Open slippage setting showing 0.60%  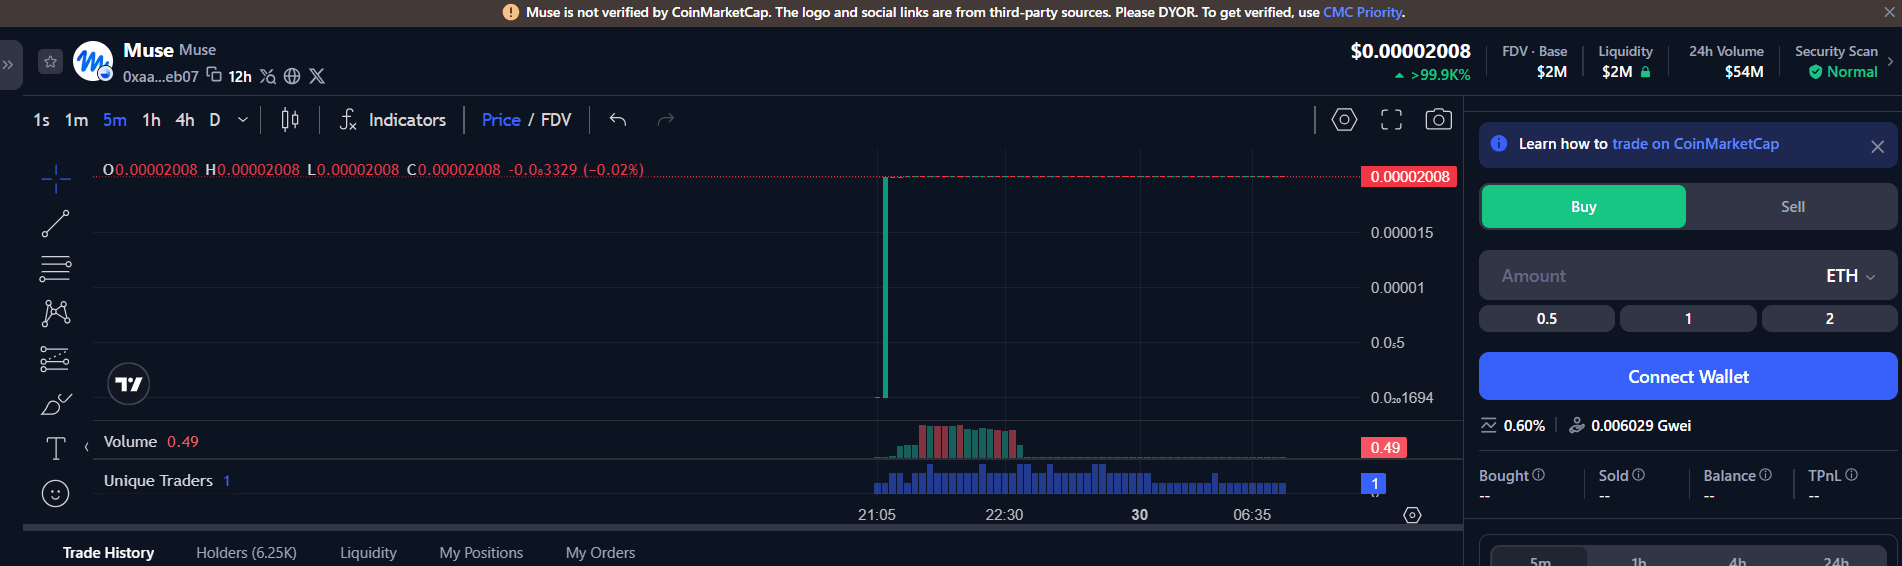tap(1513, 426)
